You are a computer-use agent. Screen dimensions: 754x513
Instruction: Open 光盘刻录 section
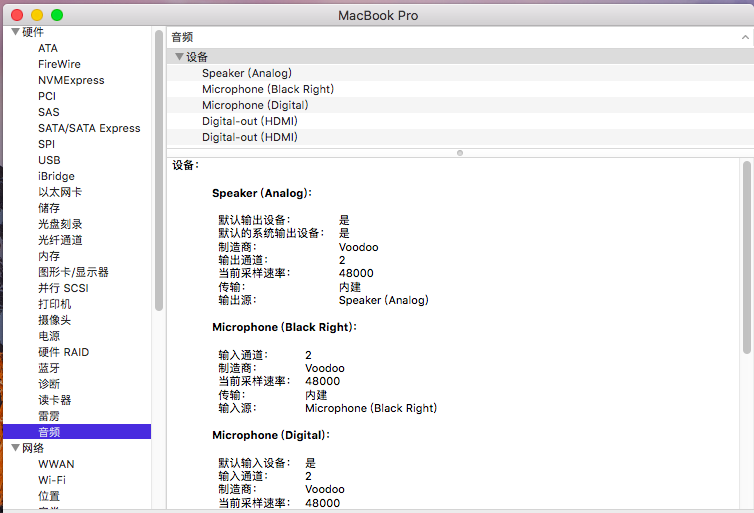click(x=60, y=224)
